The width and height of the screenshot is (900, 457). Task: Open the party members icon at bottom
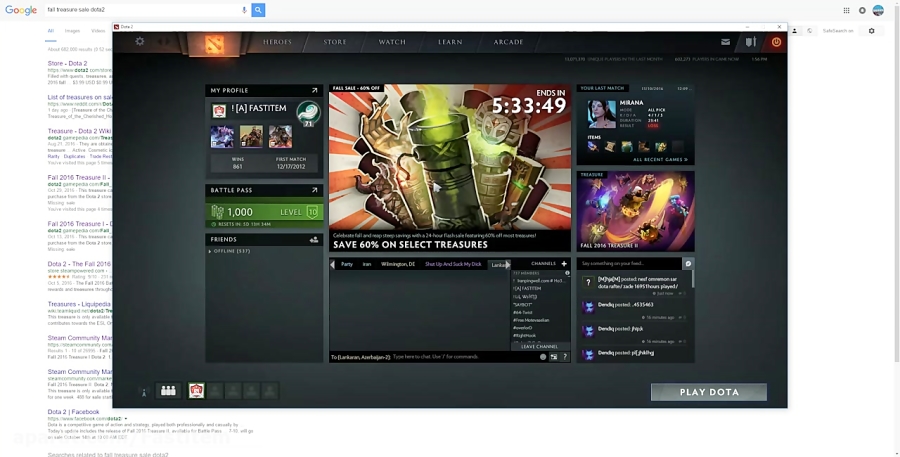168,391
